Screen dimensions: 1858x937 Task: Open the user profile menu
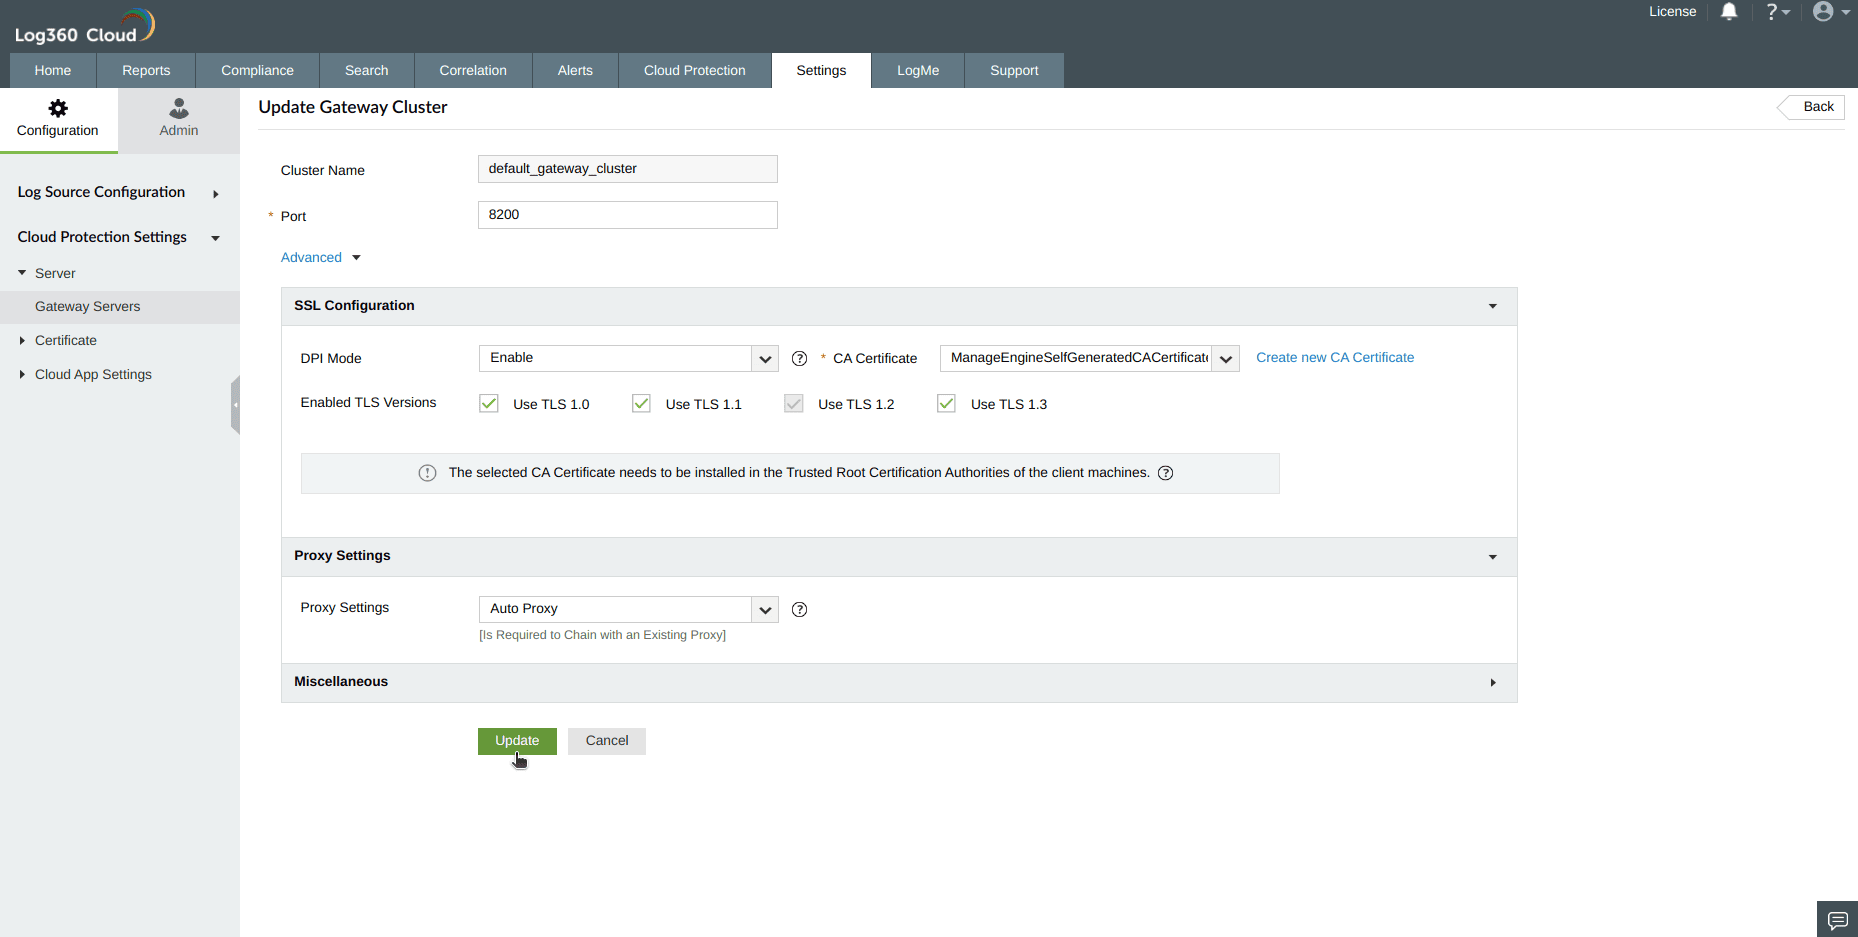1822,12
